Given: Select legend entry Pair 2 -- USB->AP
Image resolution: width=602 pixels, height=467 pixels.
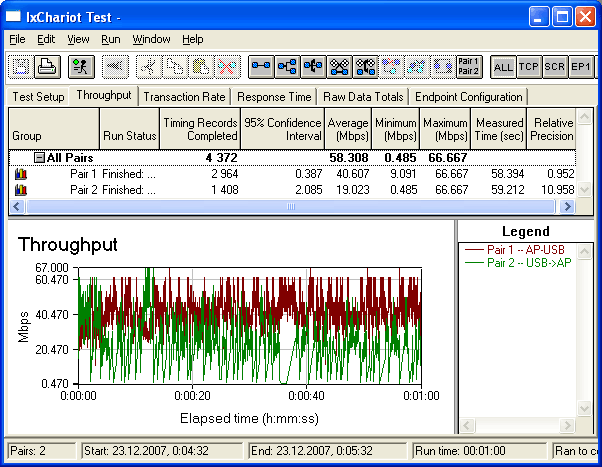Looking at the screenshot, I should 518,263.
